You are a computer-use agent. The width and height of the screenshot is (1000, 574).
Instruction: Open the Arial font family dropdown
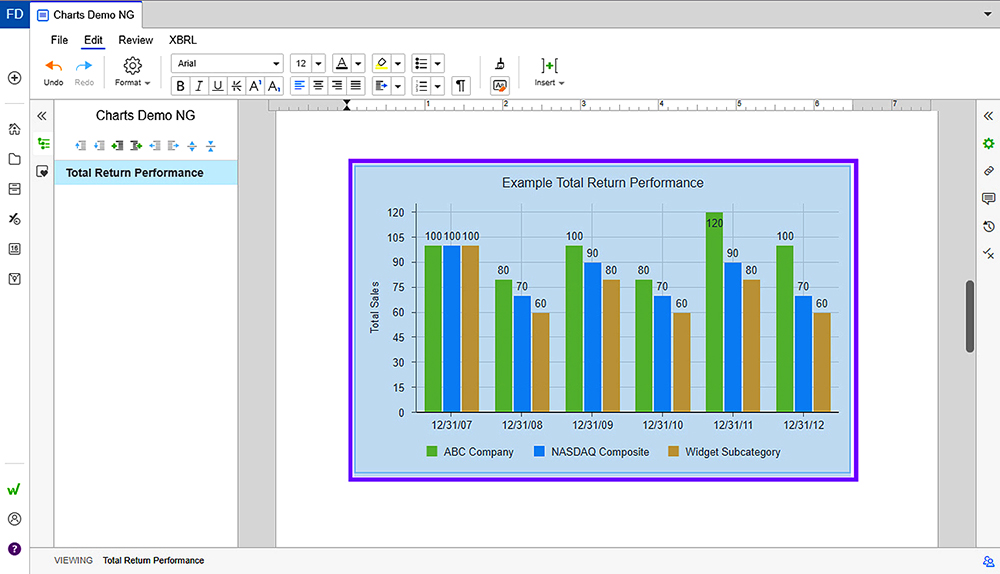coord(227,63)
